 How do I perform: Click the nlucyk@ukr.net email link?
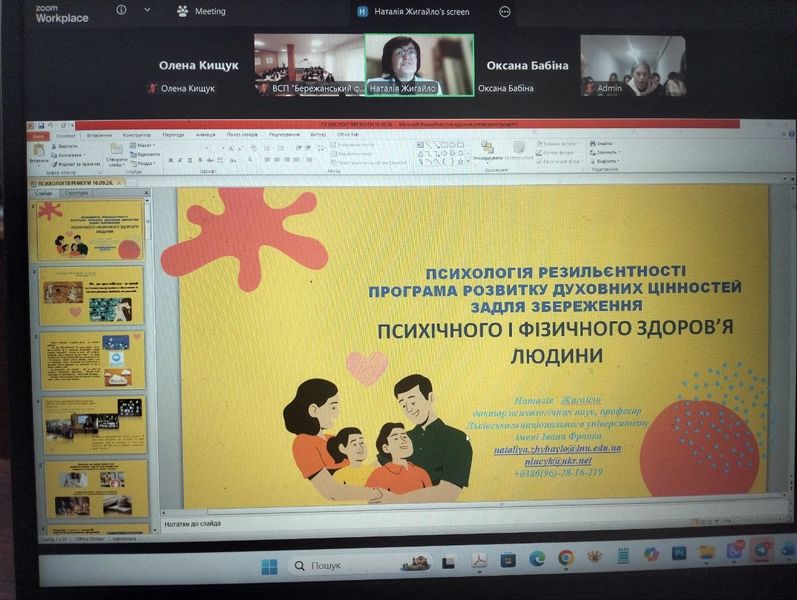pyautogui.click(x=558, y=461)
